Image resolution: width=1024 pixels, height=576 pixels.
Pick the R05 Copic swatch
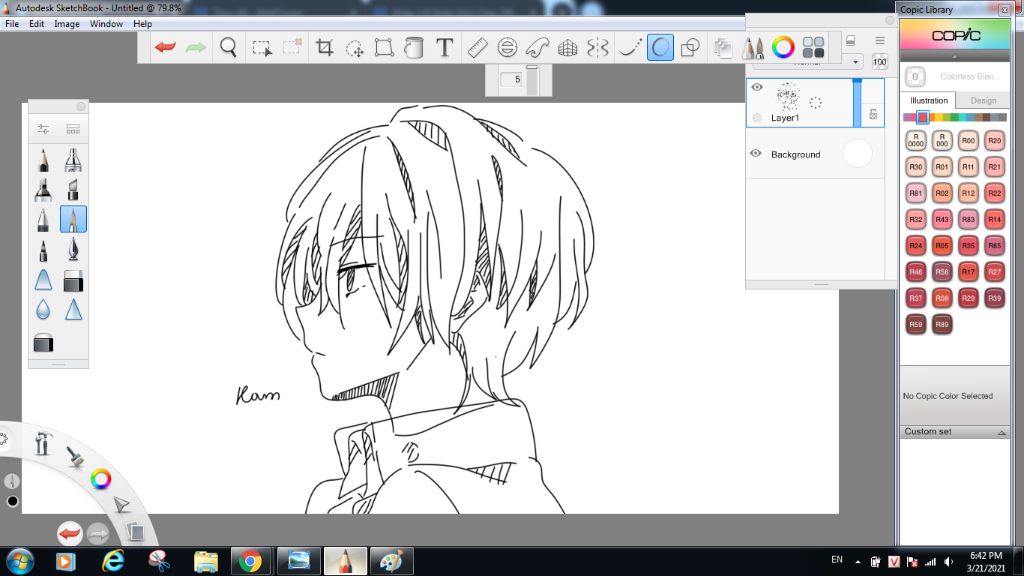tap(942, 246)
